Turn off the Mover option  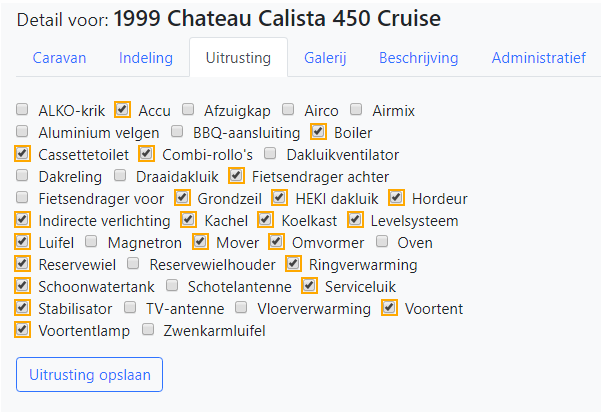tap(201, 242)
